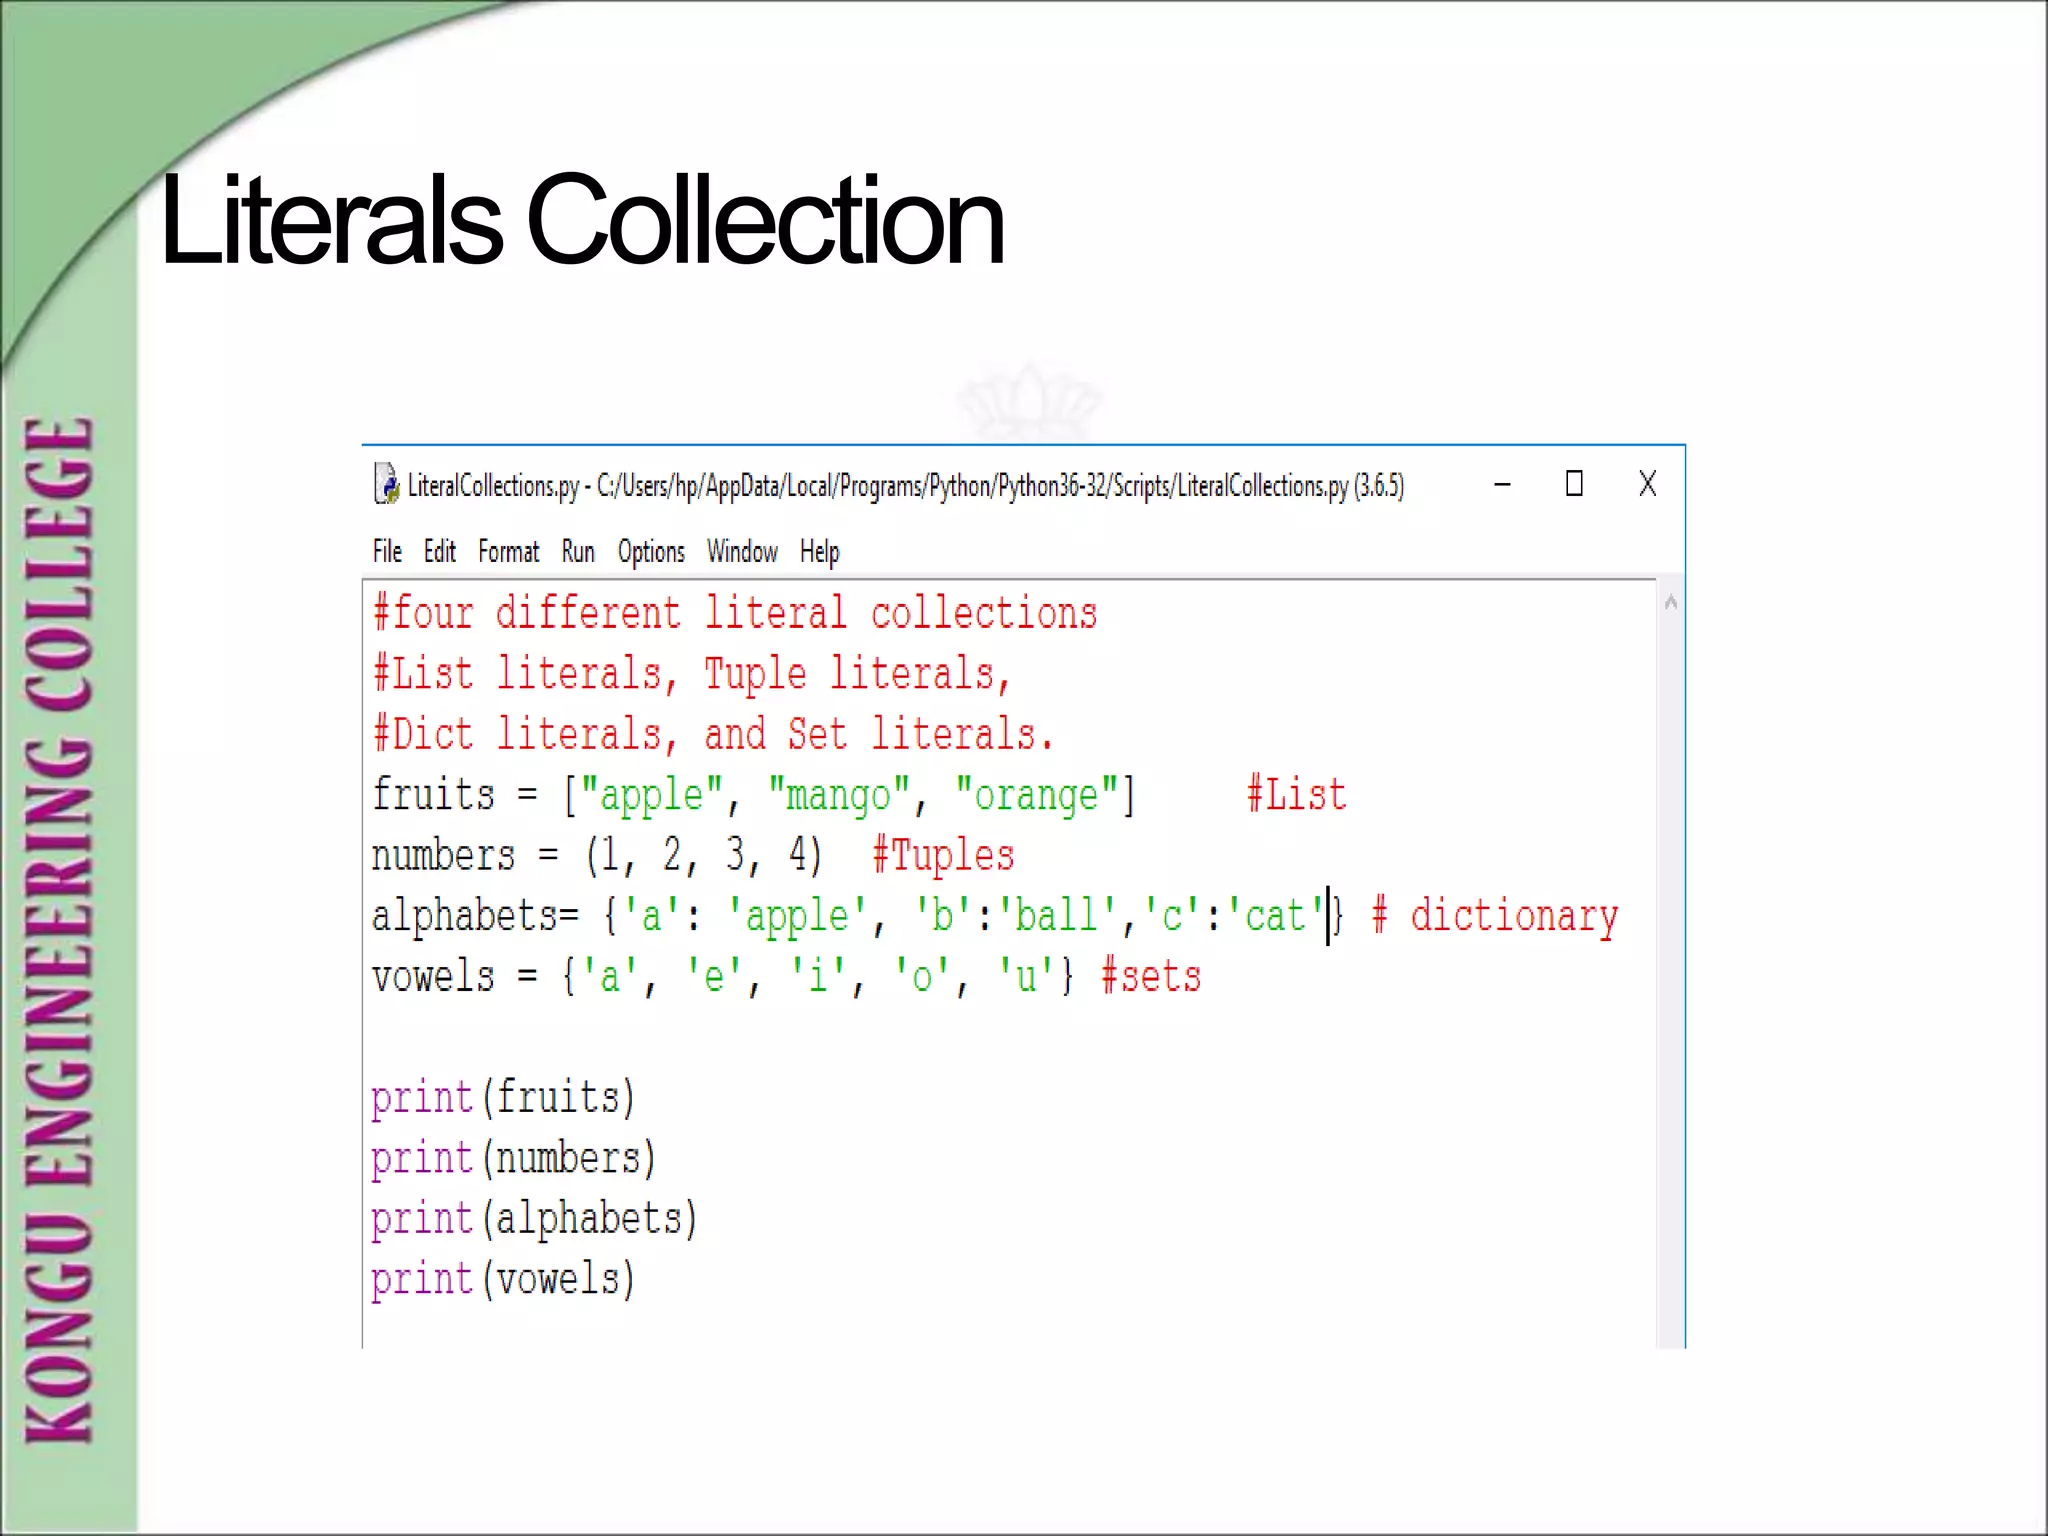2048x1536 pixels.
Task: Click the '# dictionary' comment text
Action: (x=1494, y=916)
